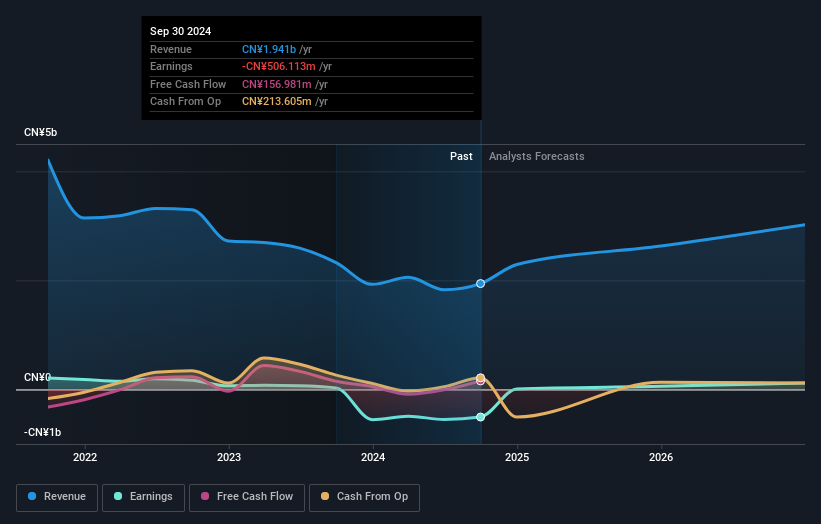Click the CN¥5b y-axis label
Screen dimensions: 821x524
tap(40, 132)
